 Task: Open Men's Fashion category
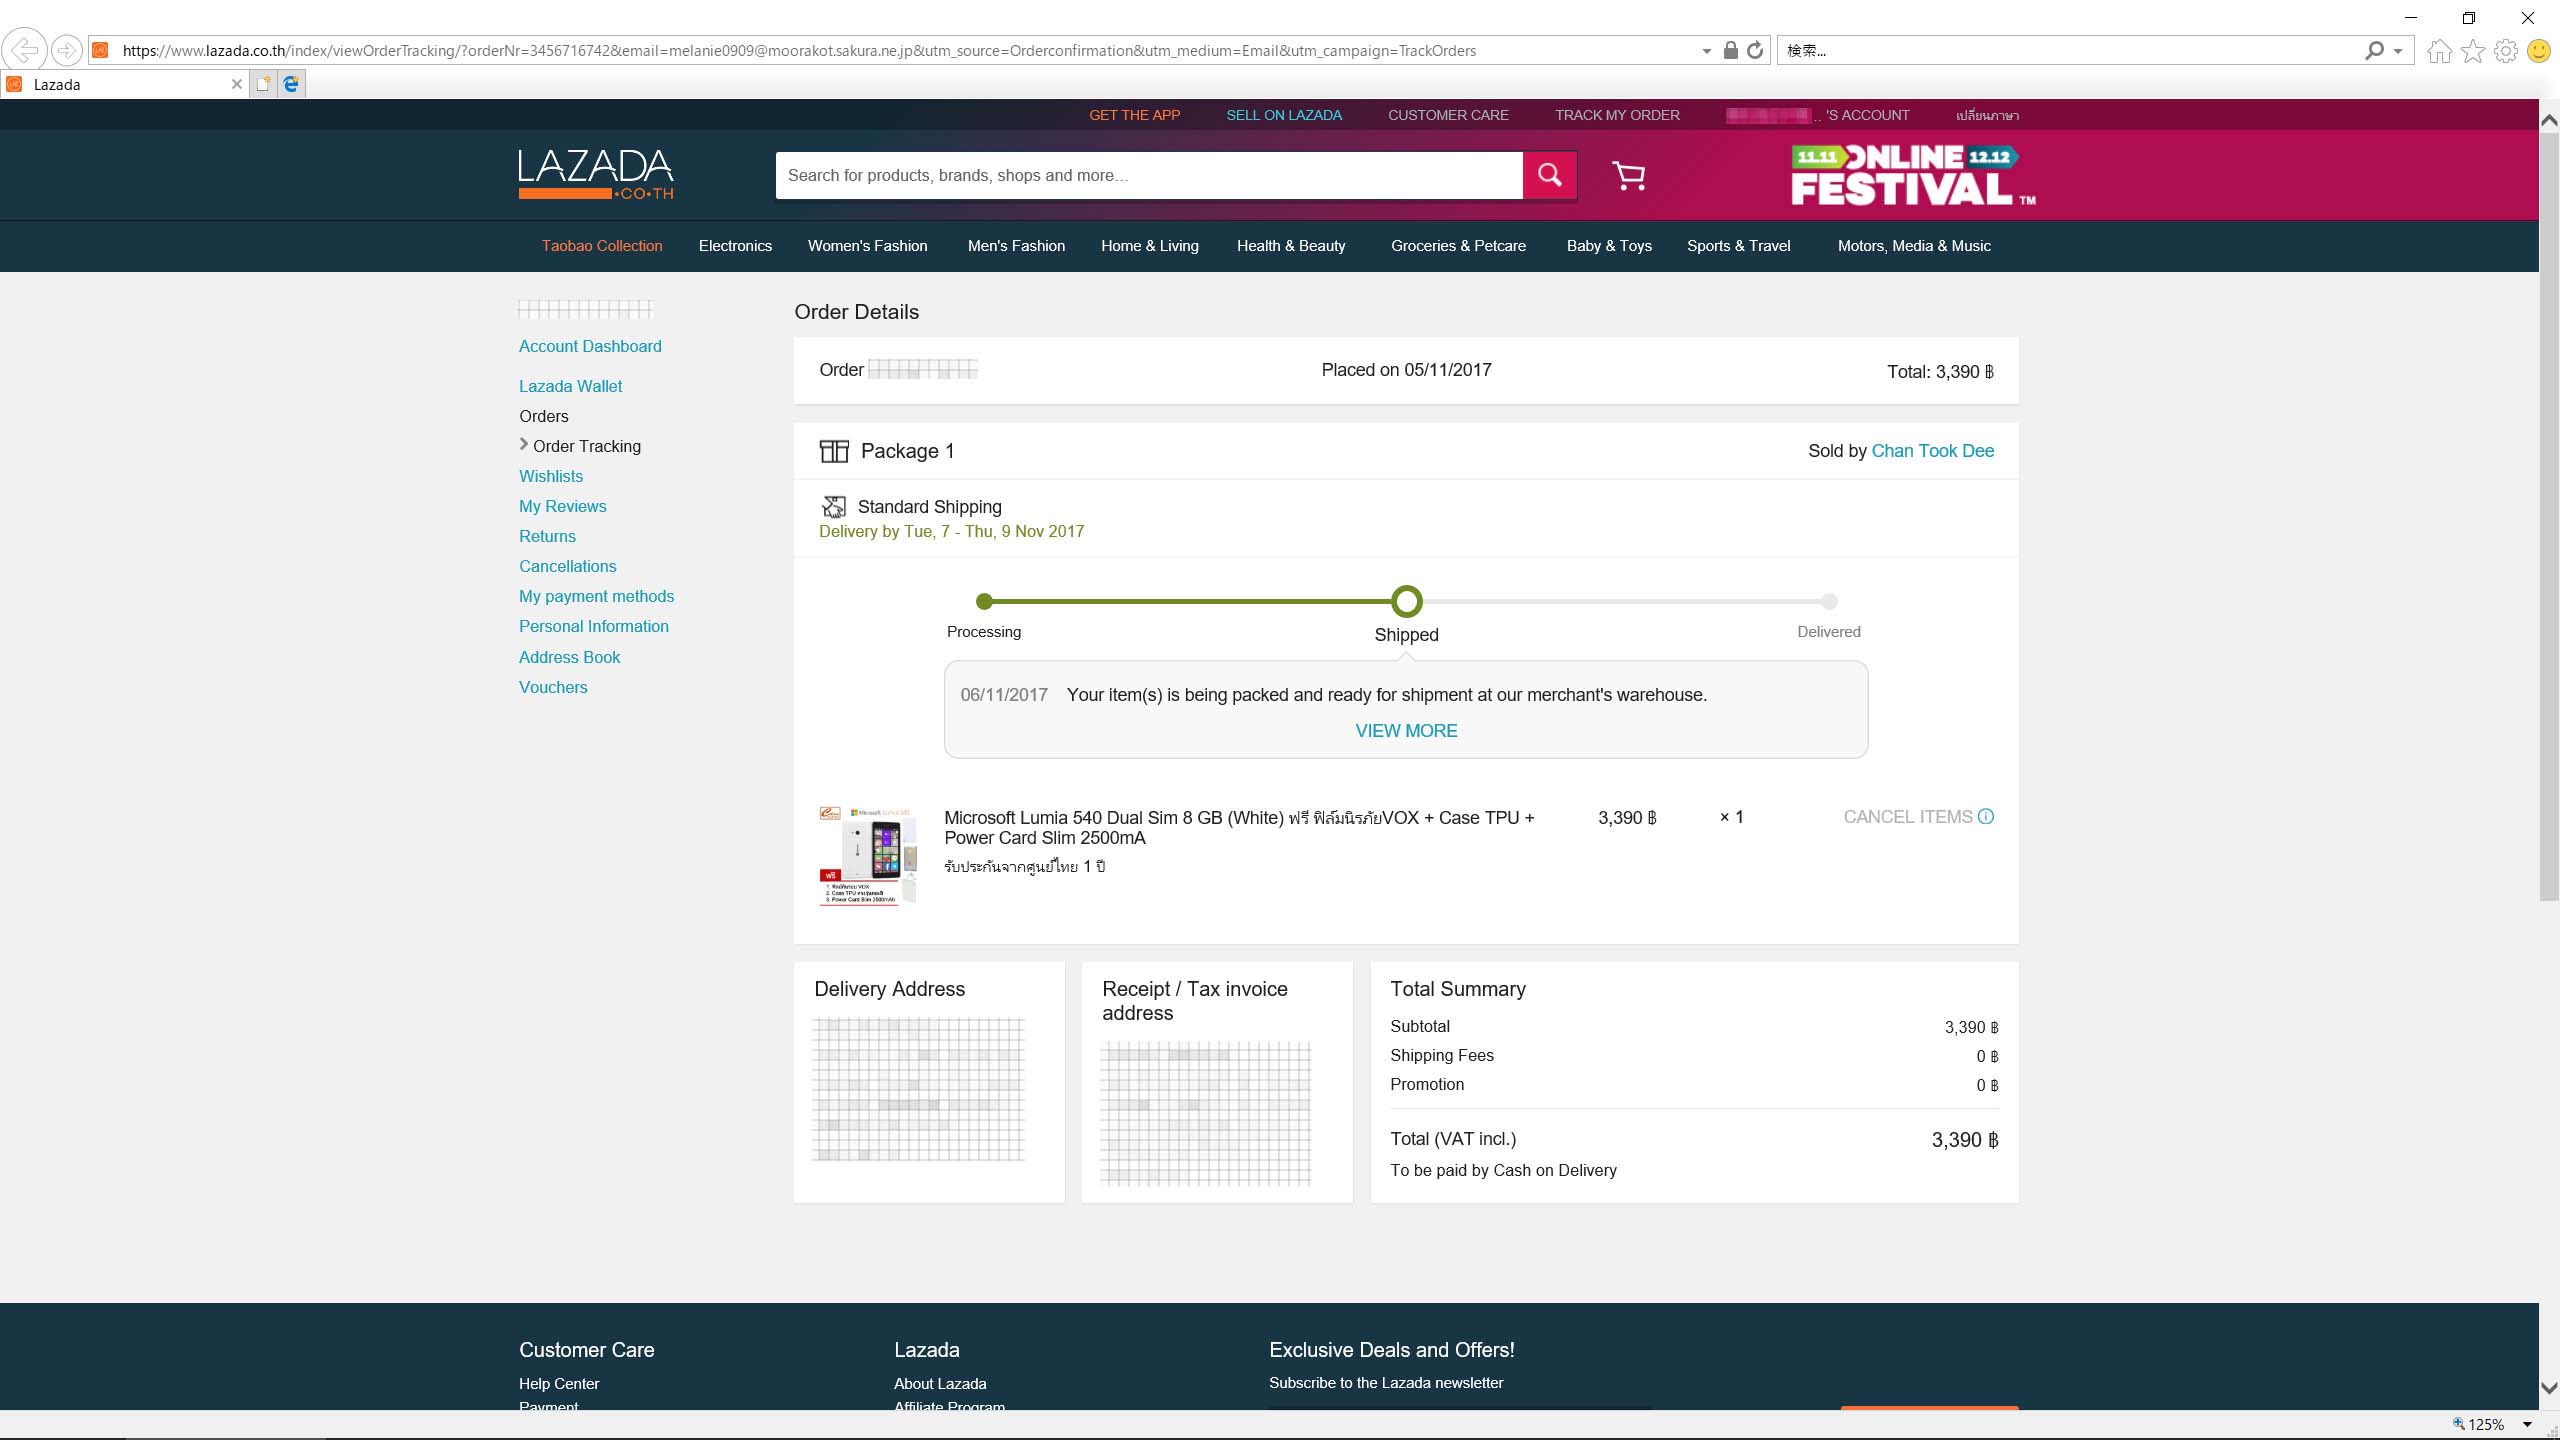click(1016, 246)
